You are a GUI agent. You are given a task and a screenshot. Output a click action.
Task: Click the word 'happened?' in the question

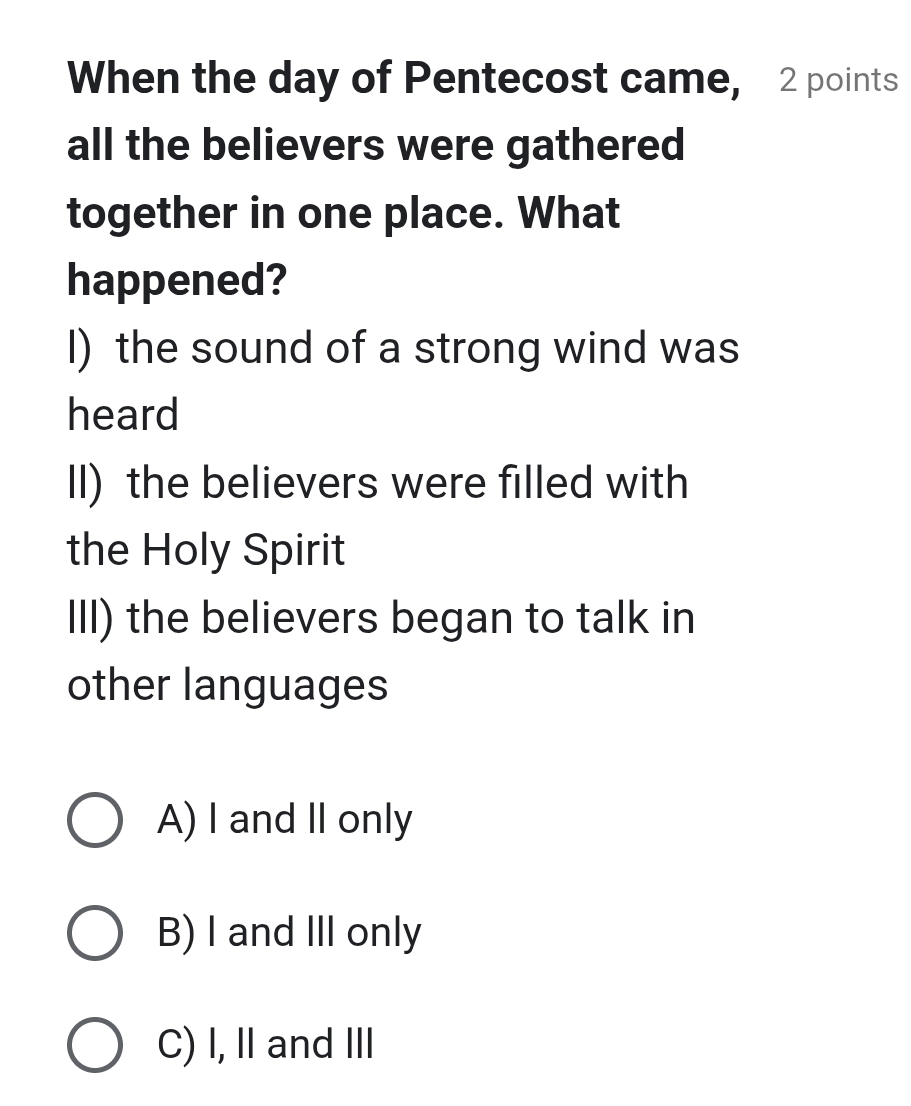click(177, 280)
